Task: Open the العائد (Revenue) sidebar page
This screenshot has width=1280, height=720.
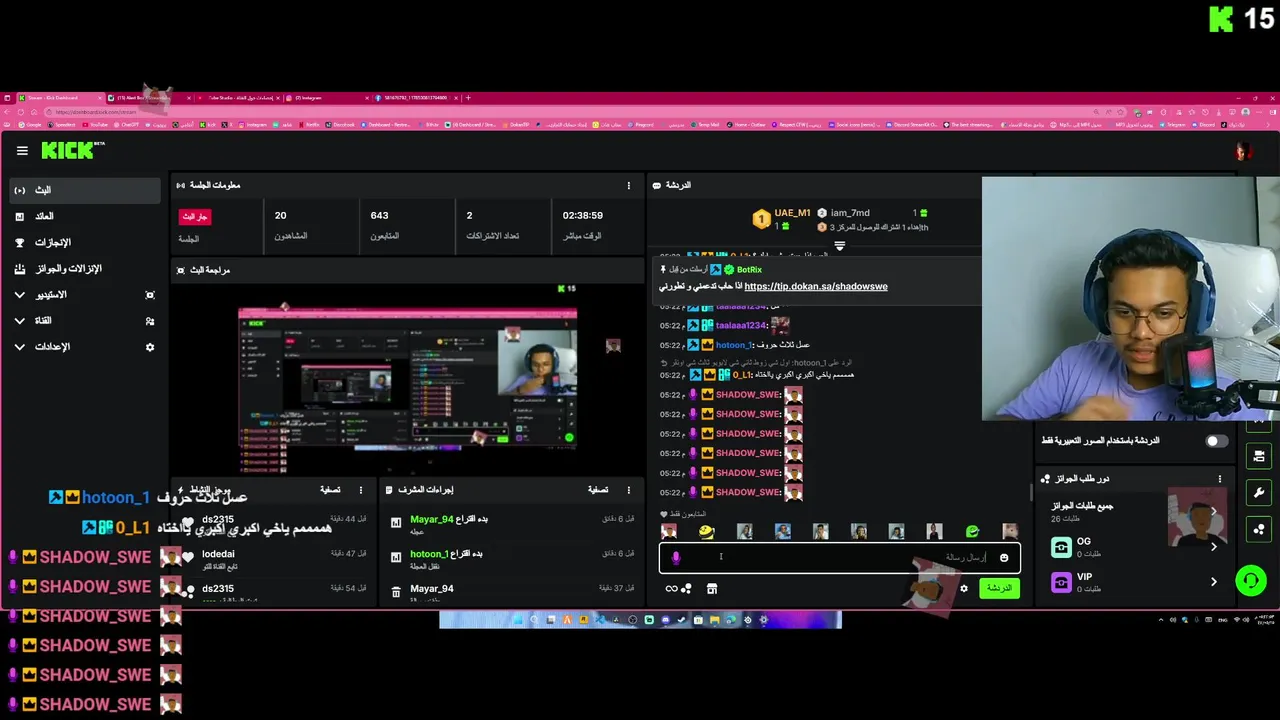Action: [85, 216]
